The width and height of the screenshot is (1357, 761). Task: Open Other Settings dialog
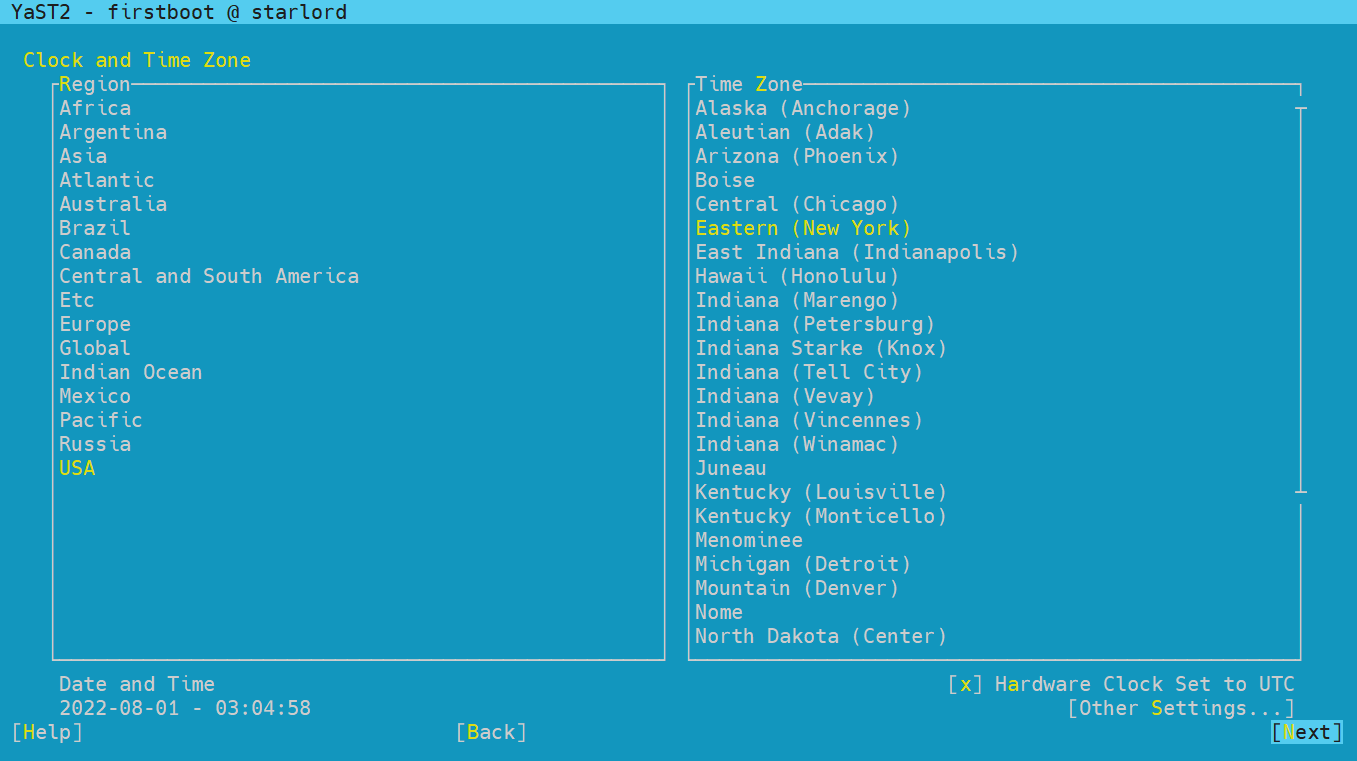point(1181,708)
